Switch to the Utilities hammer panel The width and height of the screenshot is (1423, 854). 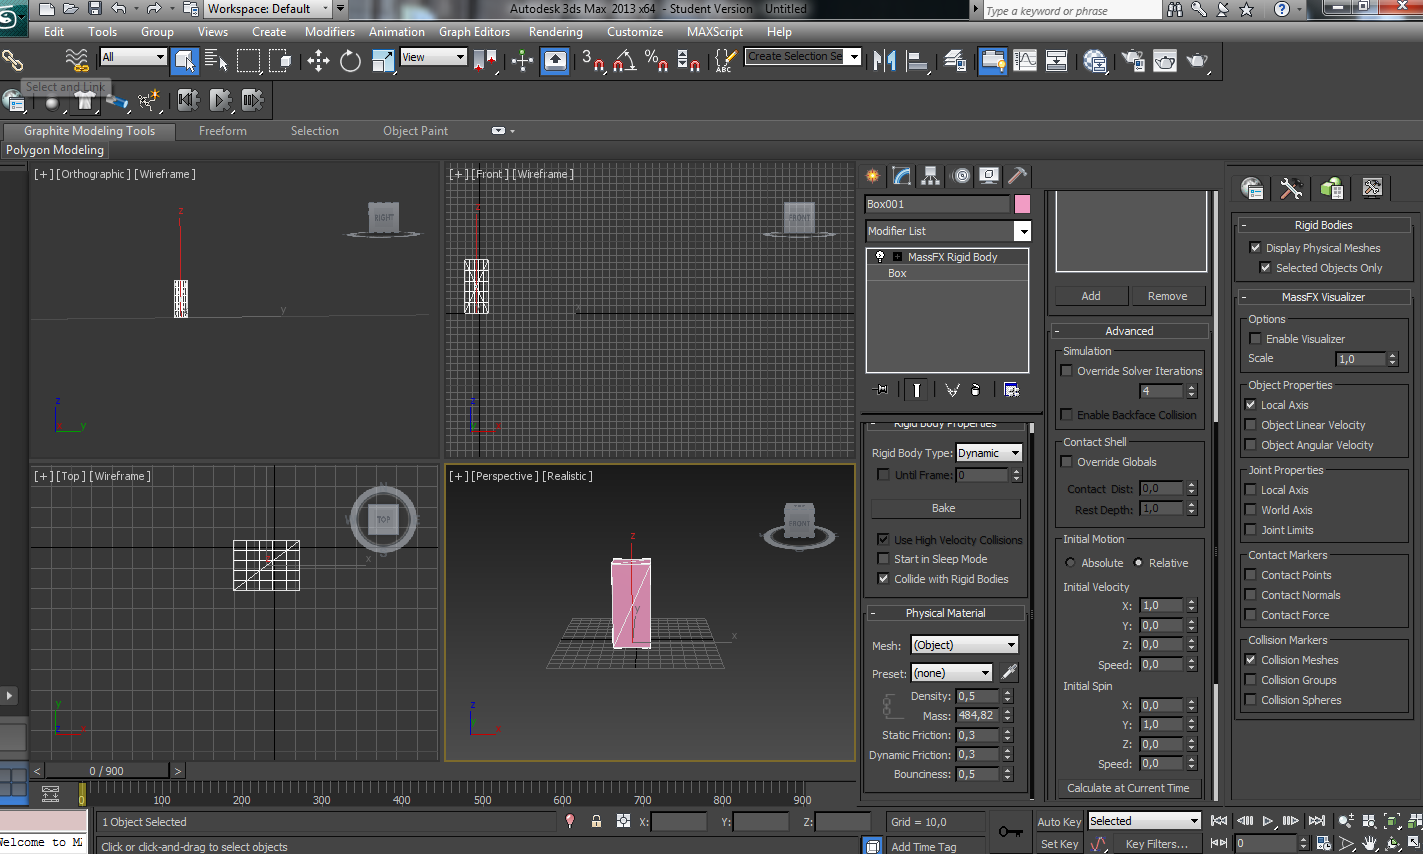(1017, 176)
